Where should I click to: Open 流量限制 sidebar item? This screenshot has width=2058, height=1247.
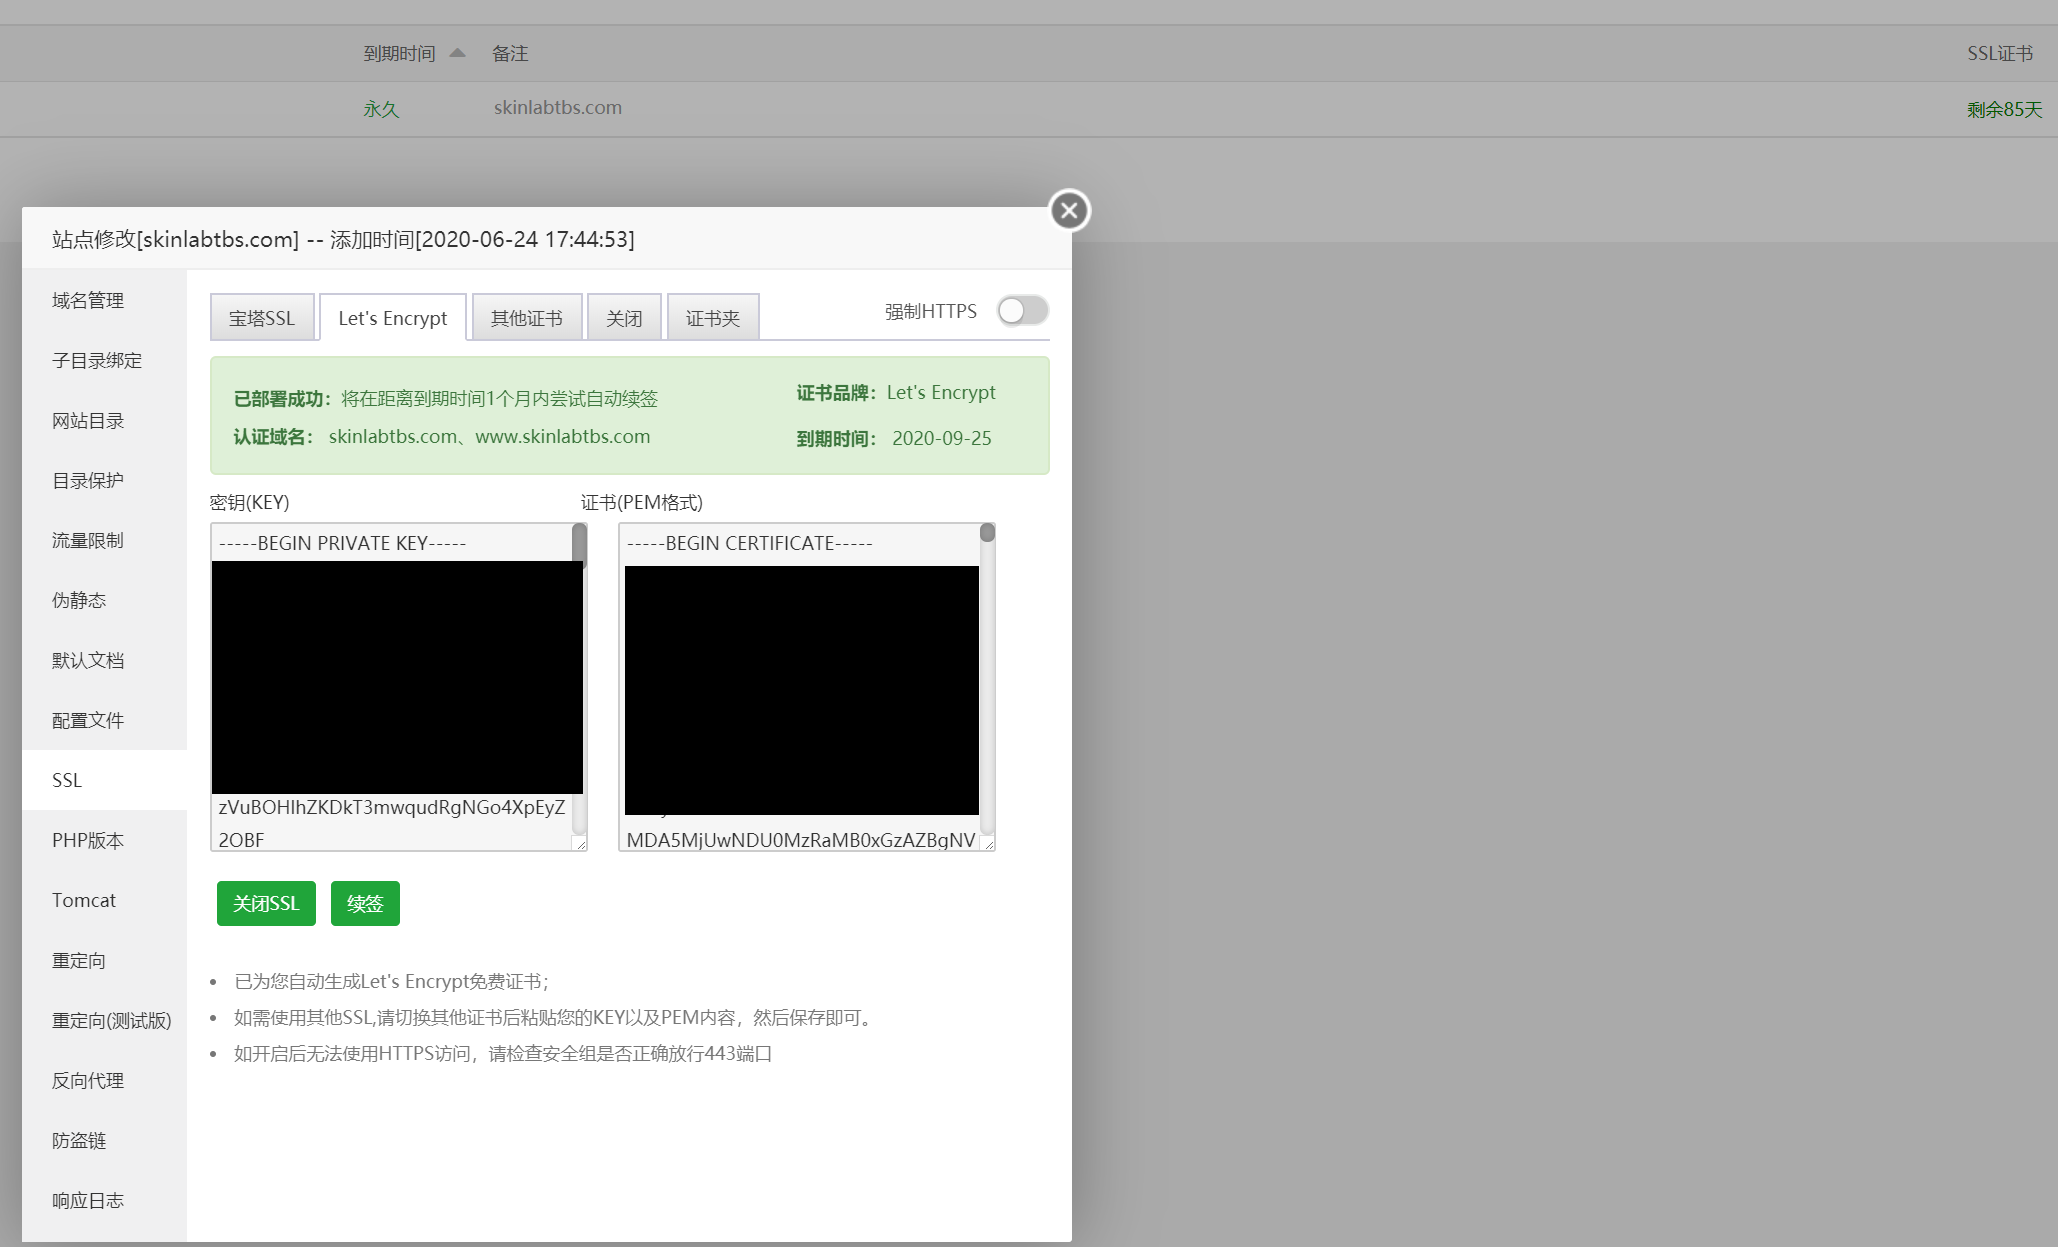tap(104, 540)
